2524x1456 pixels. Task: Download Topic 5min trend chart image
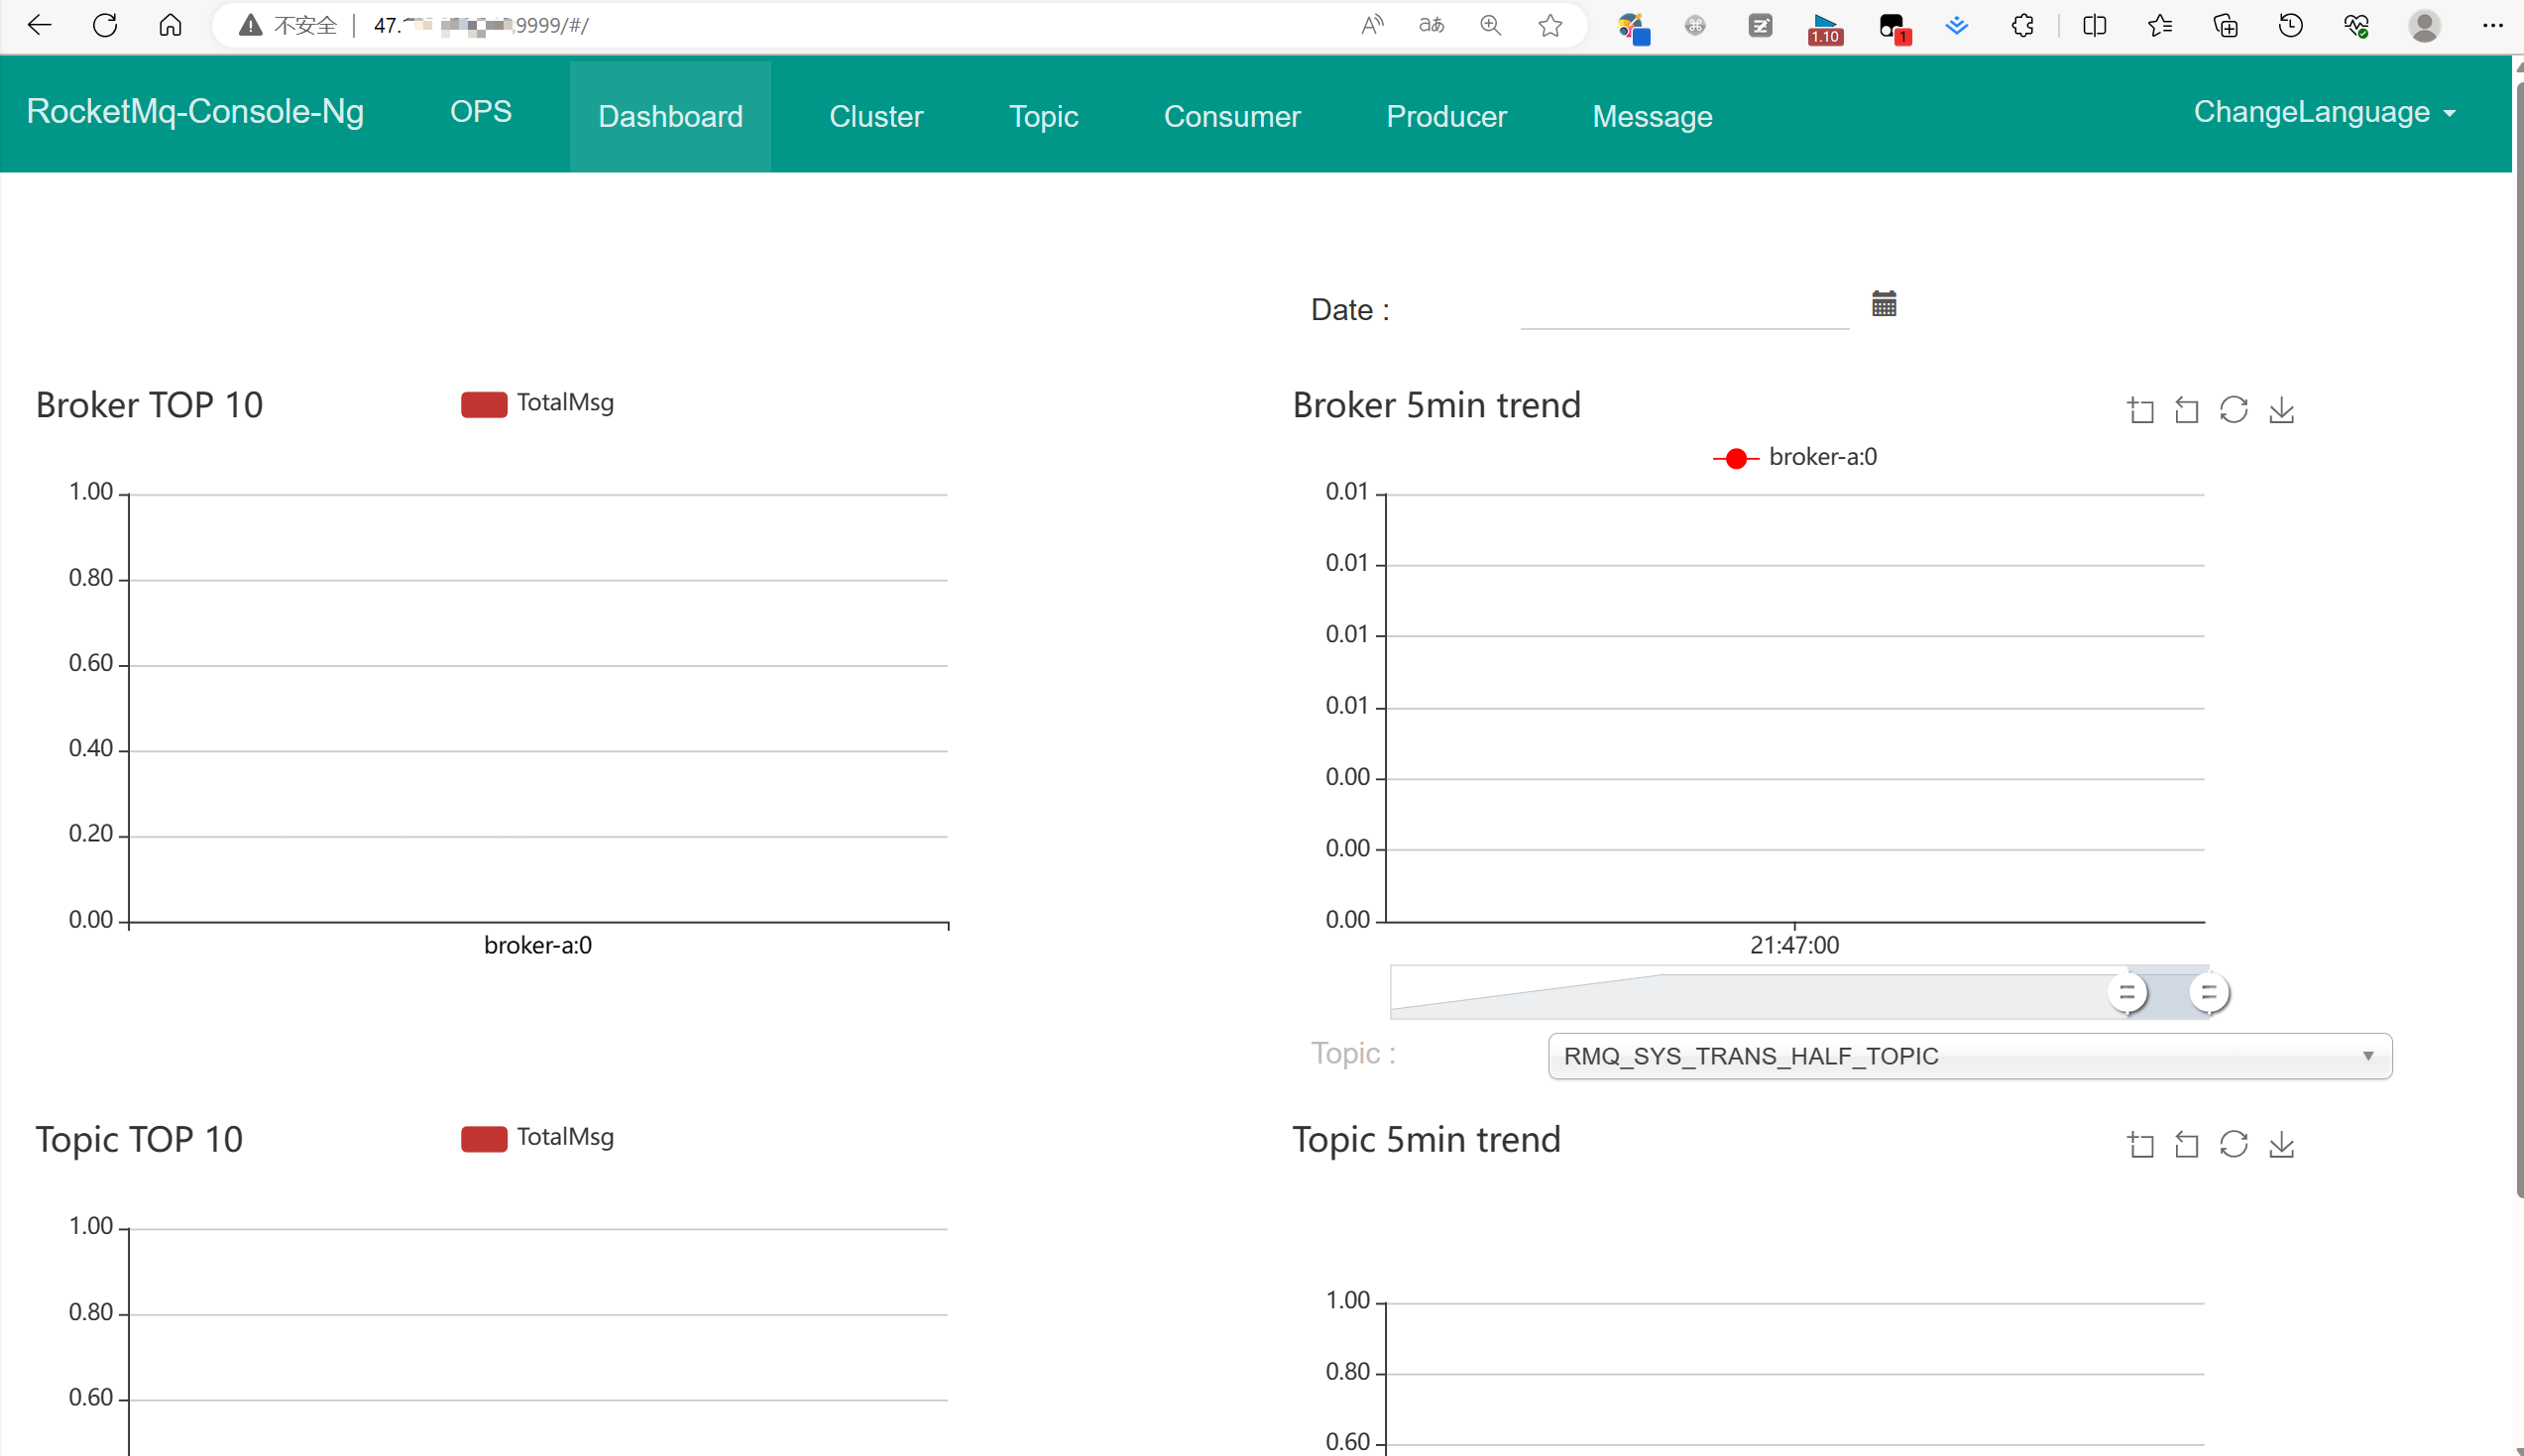(2282, 1144)
